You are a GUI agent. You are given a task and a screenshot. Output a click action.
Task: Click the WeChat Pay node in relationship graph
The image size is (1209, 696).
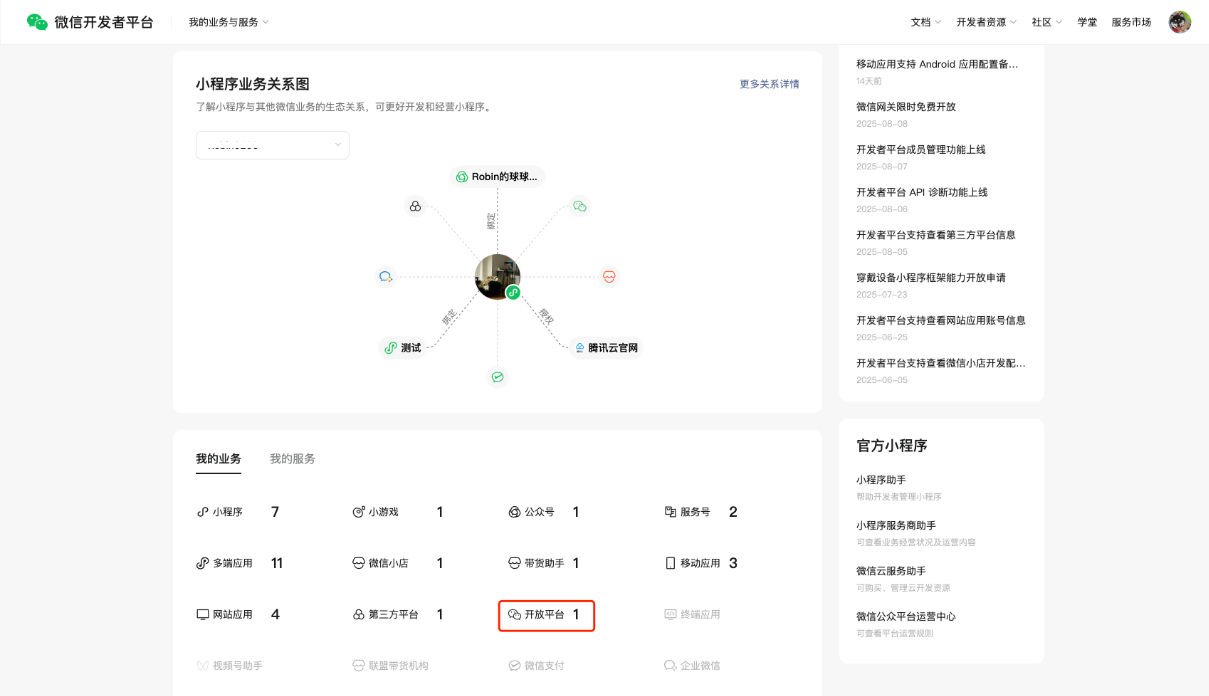[497, 377]
